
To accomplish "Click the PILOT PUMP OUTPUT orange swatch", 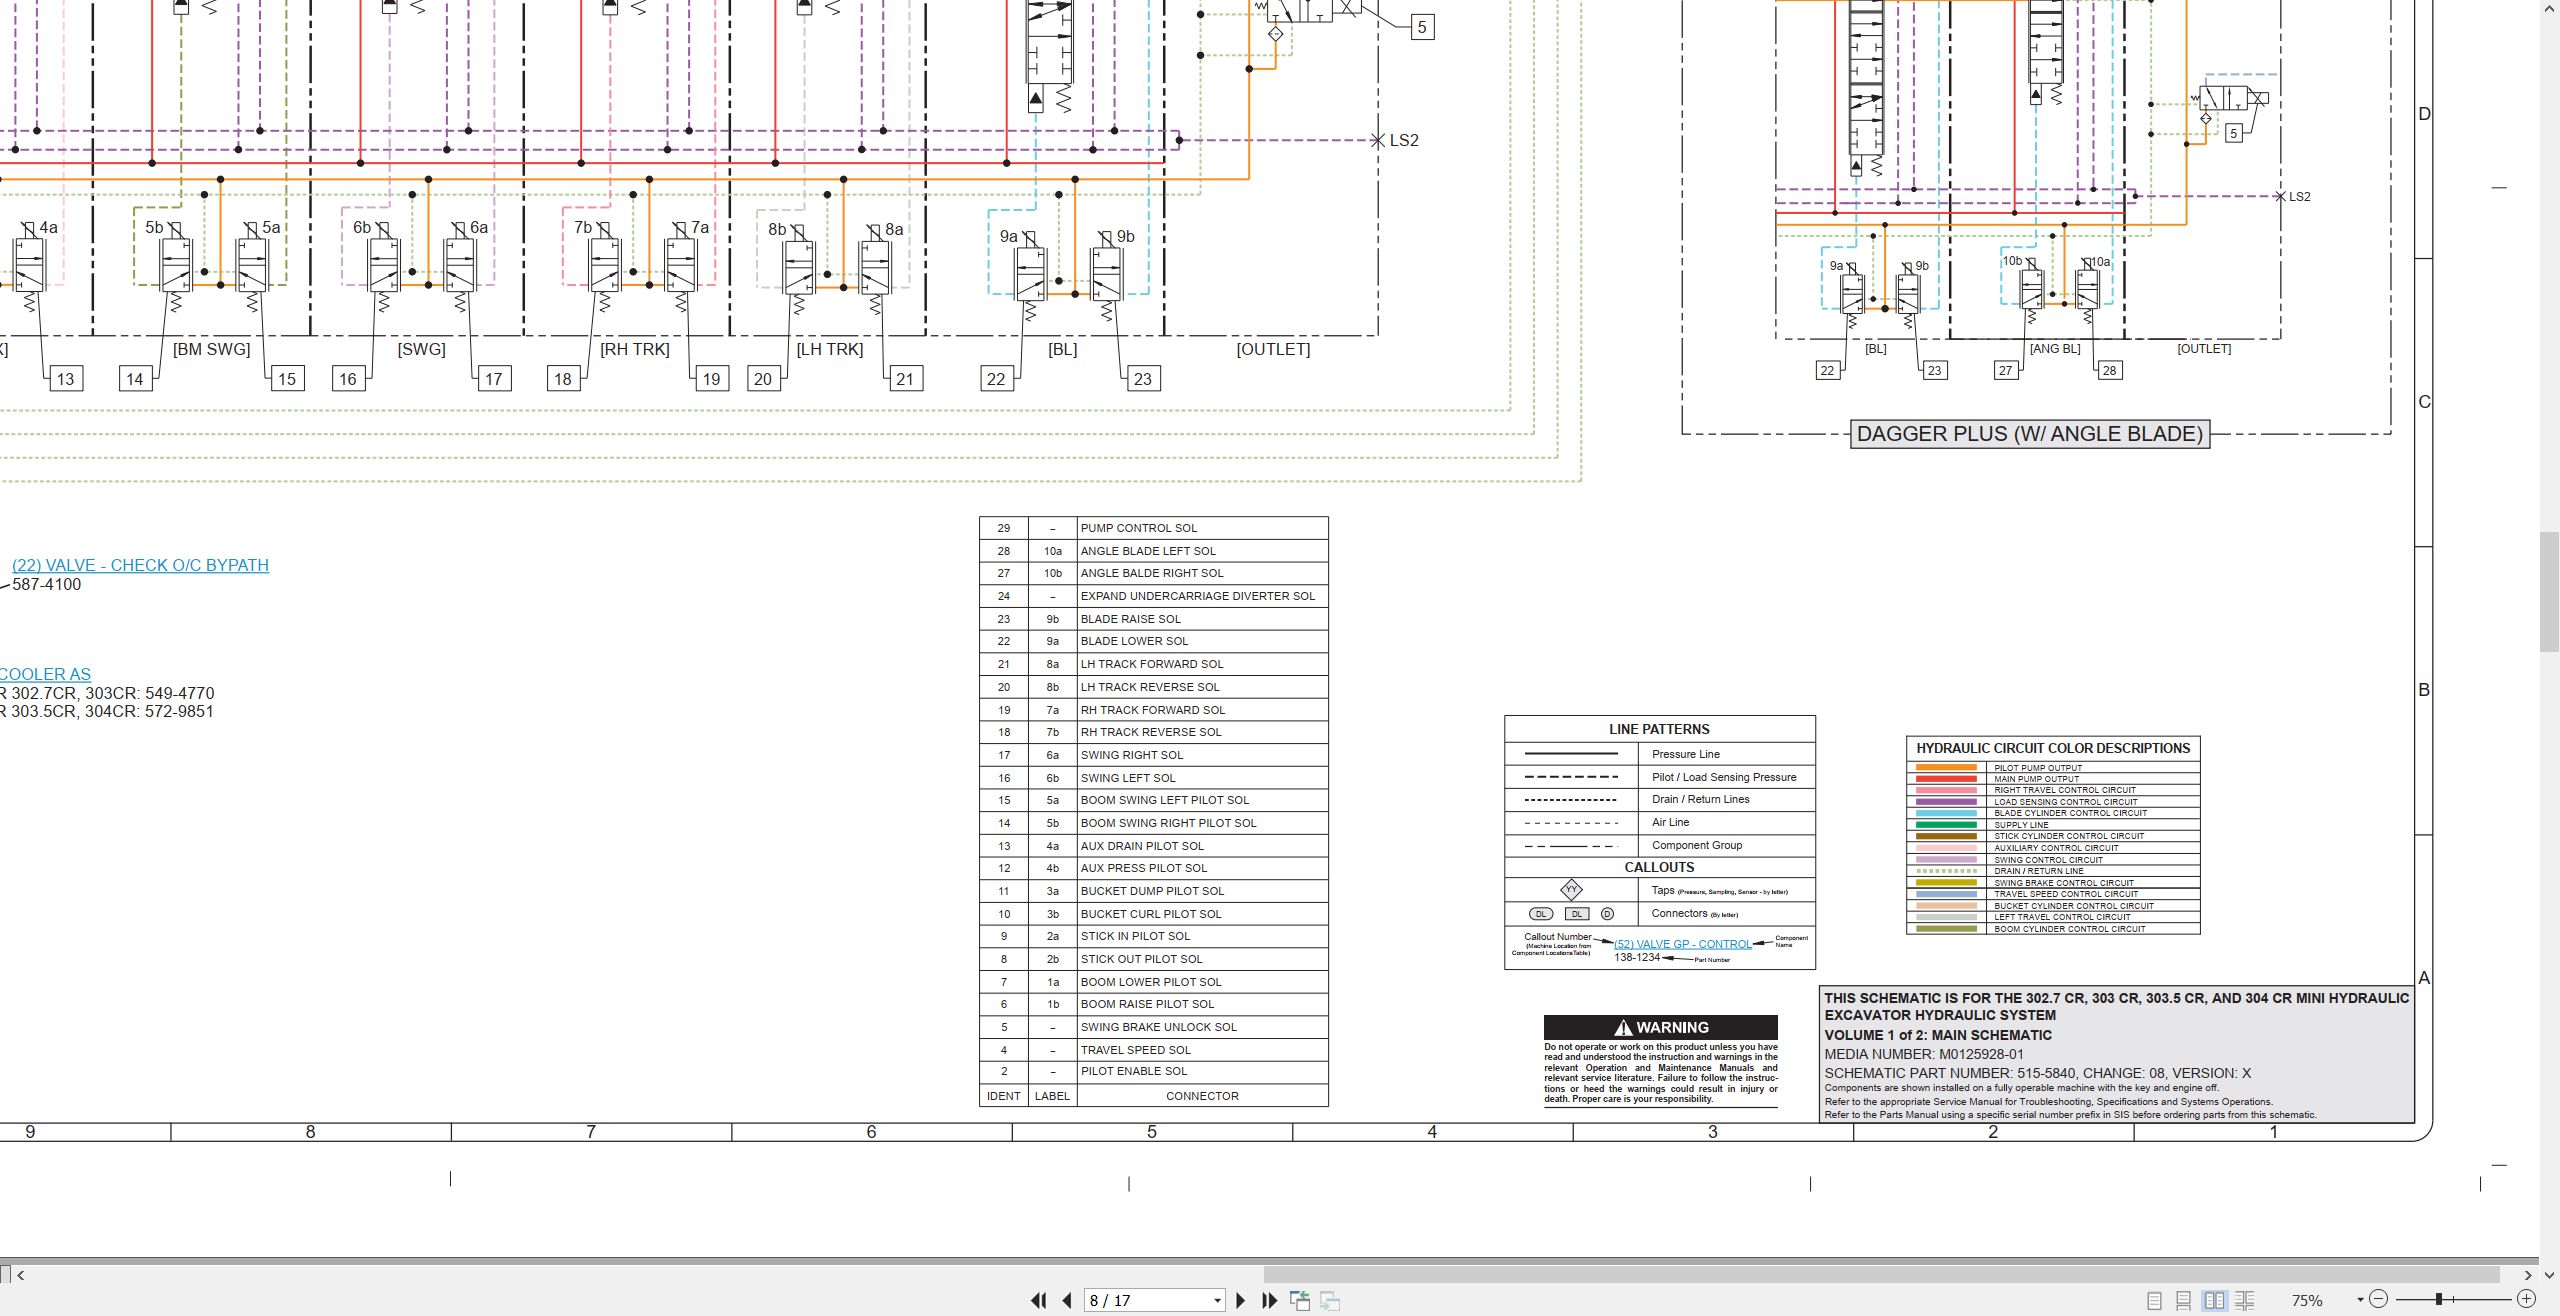I will pyautogui.click(x=1946, y=767).
